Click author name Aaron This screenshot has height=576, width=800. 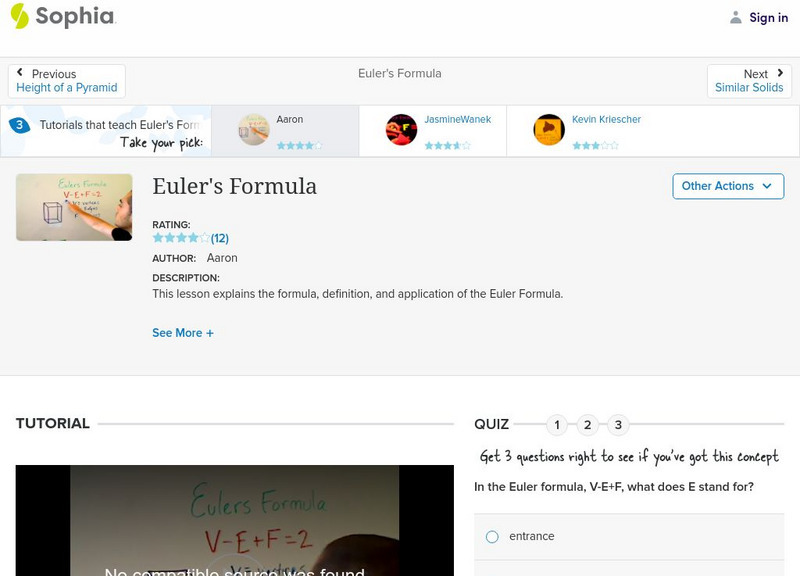coord(222,257)
